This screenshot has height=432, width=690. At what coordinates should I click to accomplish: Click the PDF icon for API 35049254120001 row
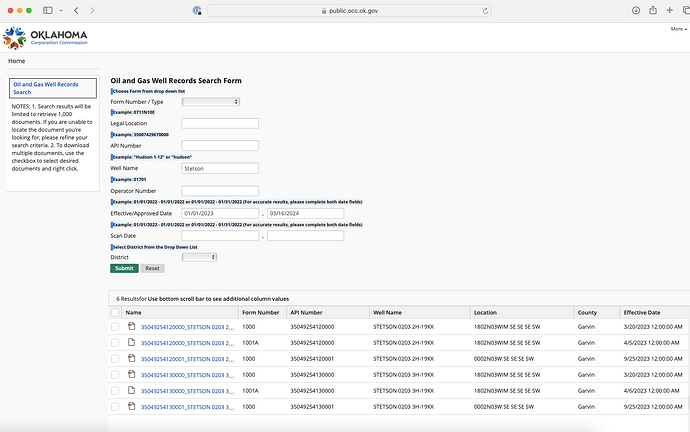(131, 358)
